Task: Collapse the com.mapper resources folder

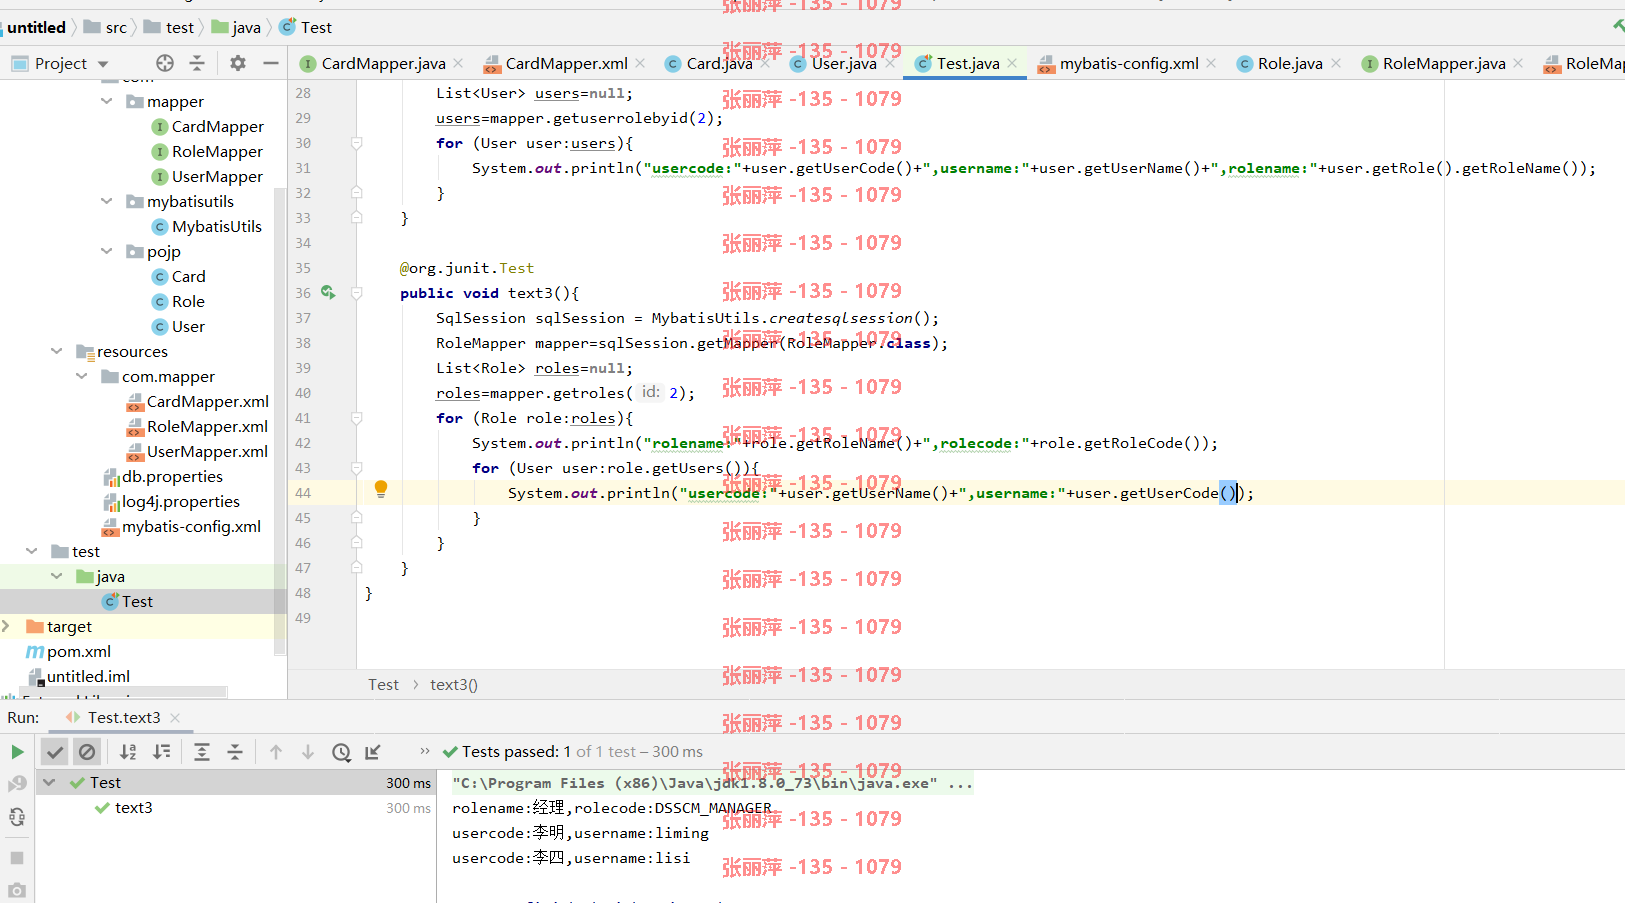Action: point(82,376)
